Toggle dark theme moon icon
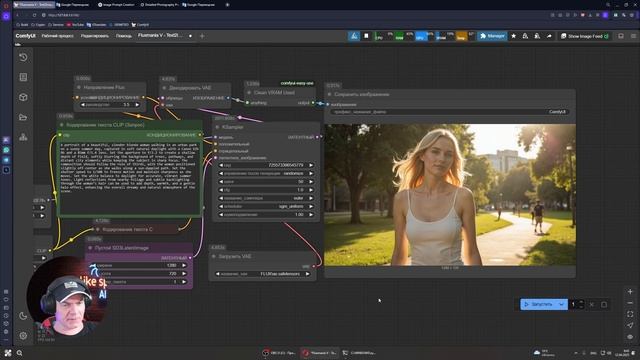This screenshot has width=640, height=360. tap(23, 316)
